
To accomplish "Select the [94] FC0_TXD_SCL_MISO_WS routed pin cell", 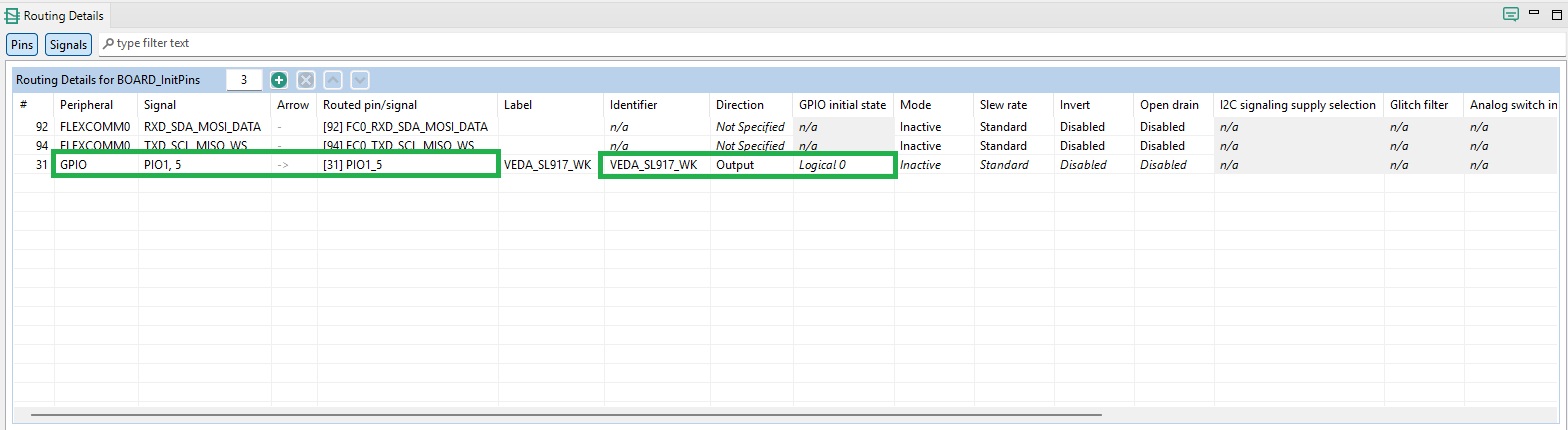I will coord(407,146).
